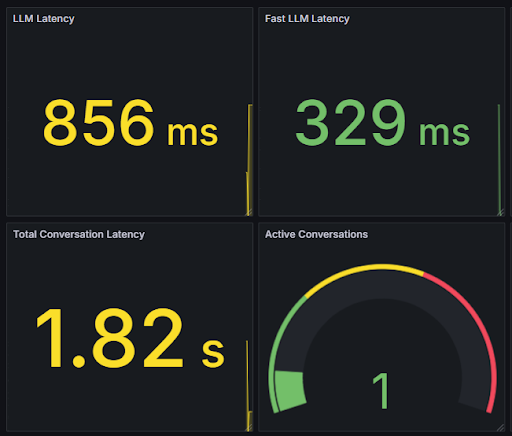
Task: Click the gauge reading number 1
Action: tap(381, 391)
